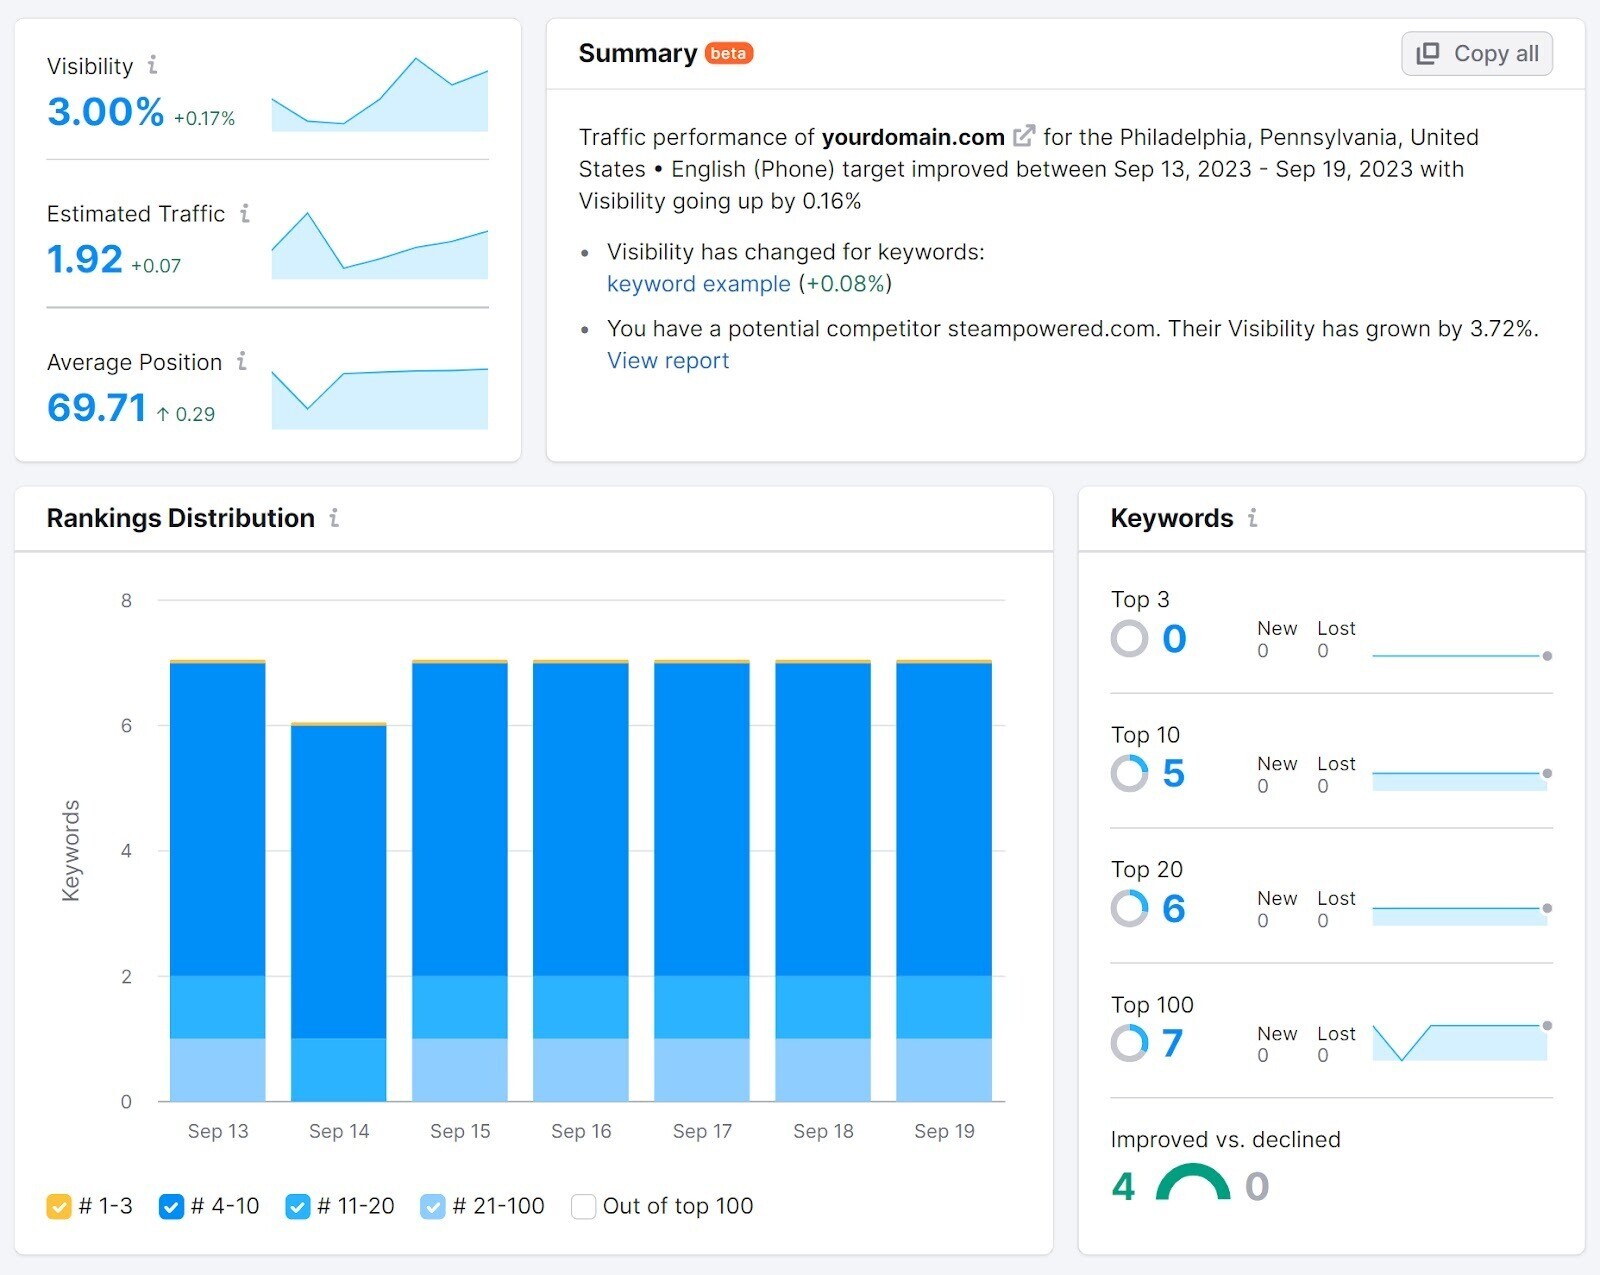Click the keyword example link
This screenshot has height=1275, width=1600.
tap(698, 284)
